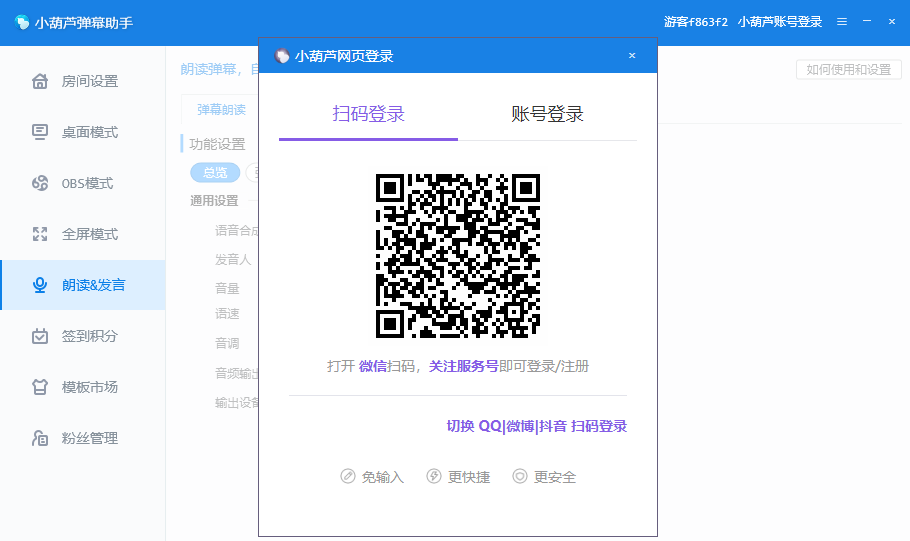Close the 小葫芦网页登录 dialog
The height and width of the screenshot is (541, 910).
click(632, 56)
